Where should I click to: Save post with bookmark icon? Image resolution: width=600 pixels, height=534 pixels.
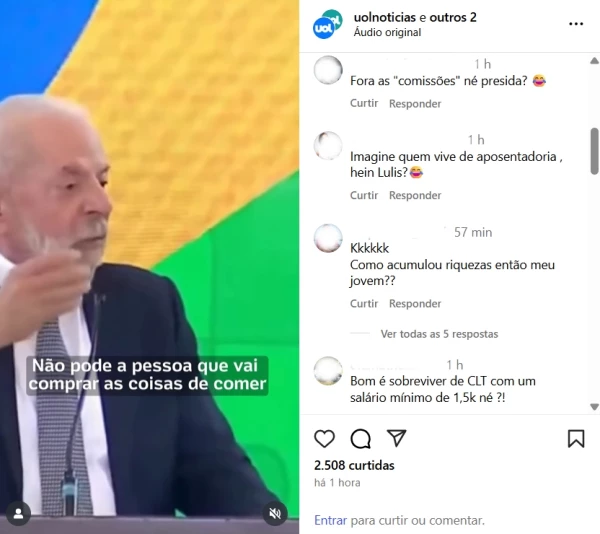[x=576, y=438]
